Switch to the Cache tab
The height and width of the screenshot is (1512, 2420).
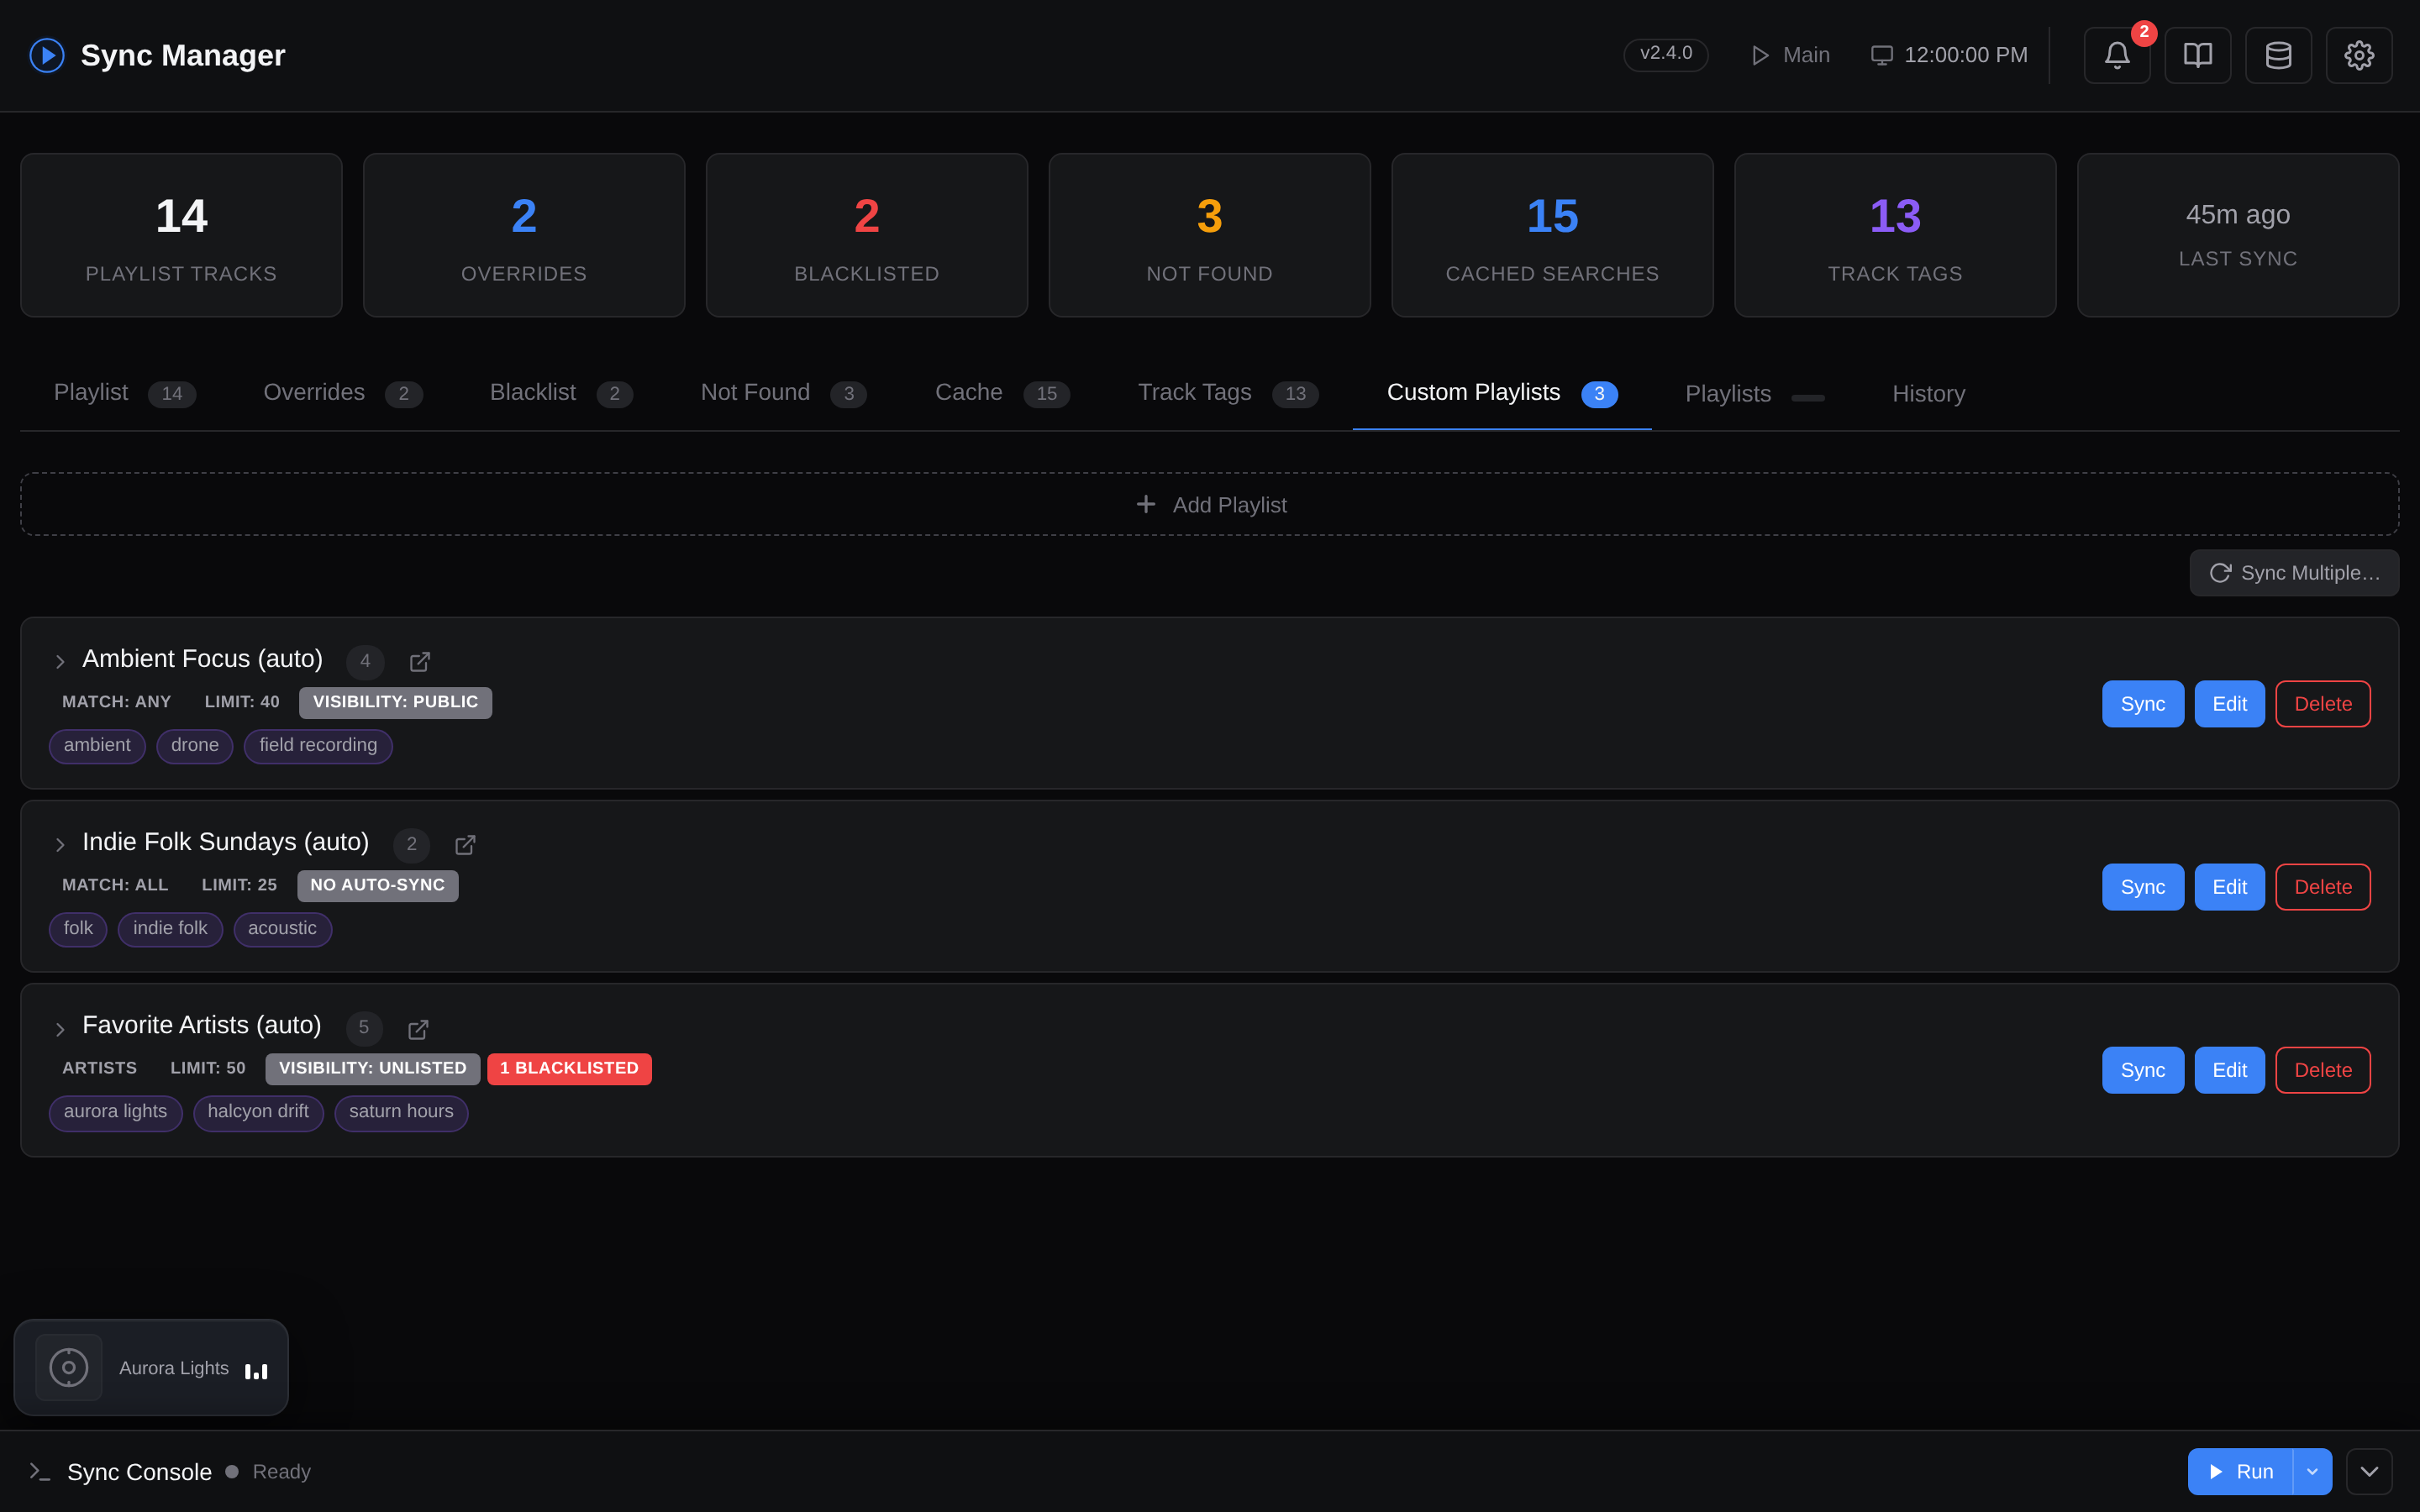coord(1002,393)
